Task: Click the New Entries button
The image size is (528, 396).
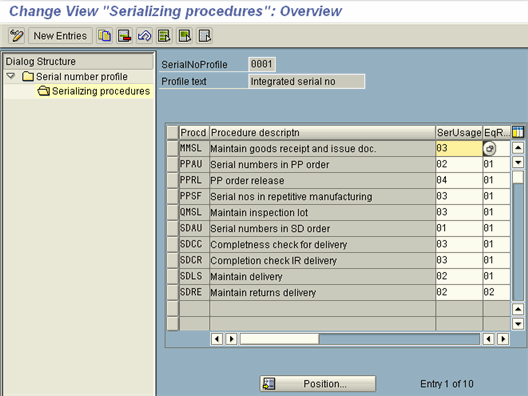Action: pos(60,36)
